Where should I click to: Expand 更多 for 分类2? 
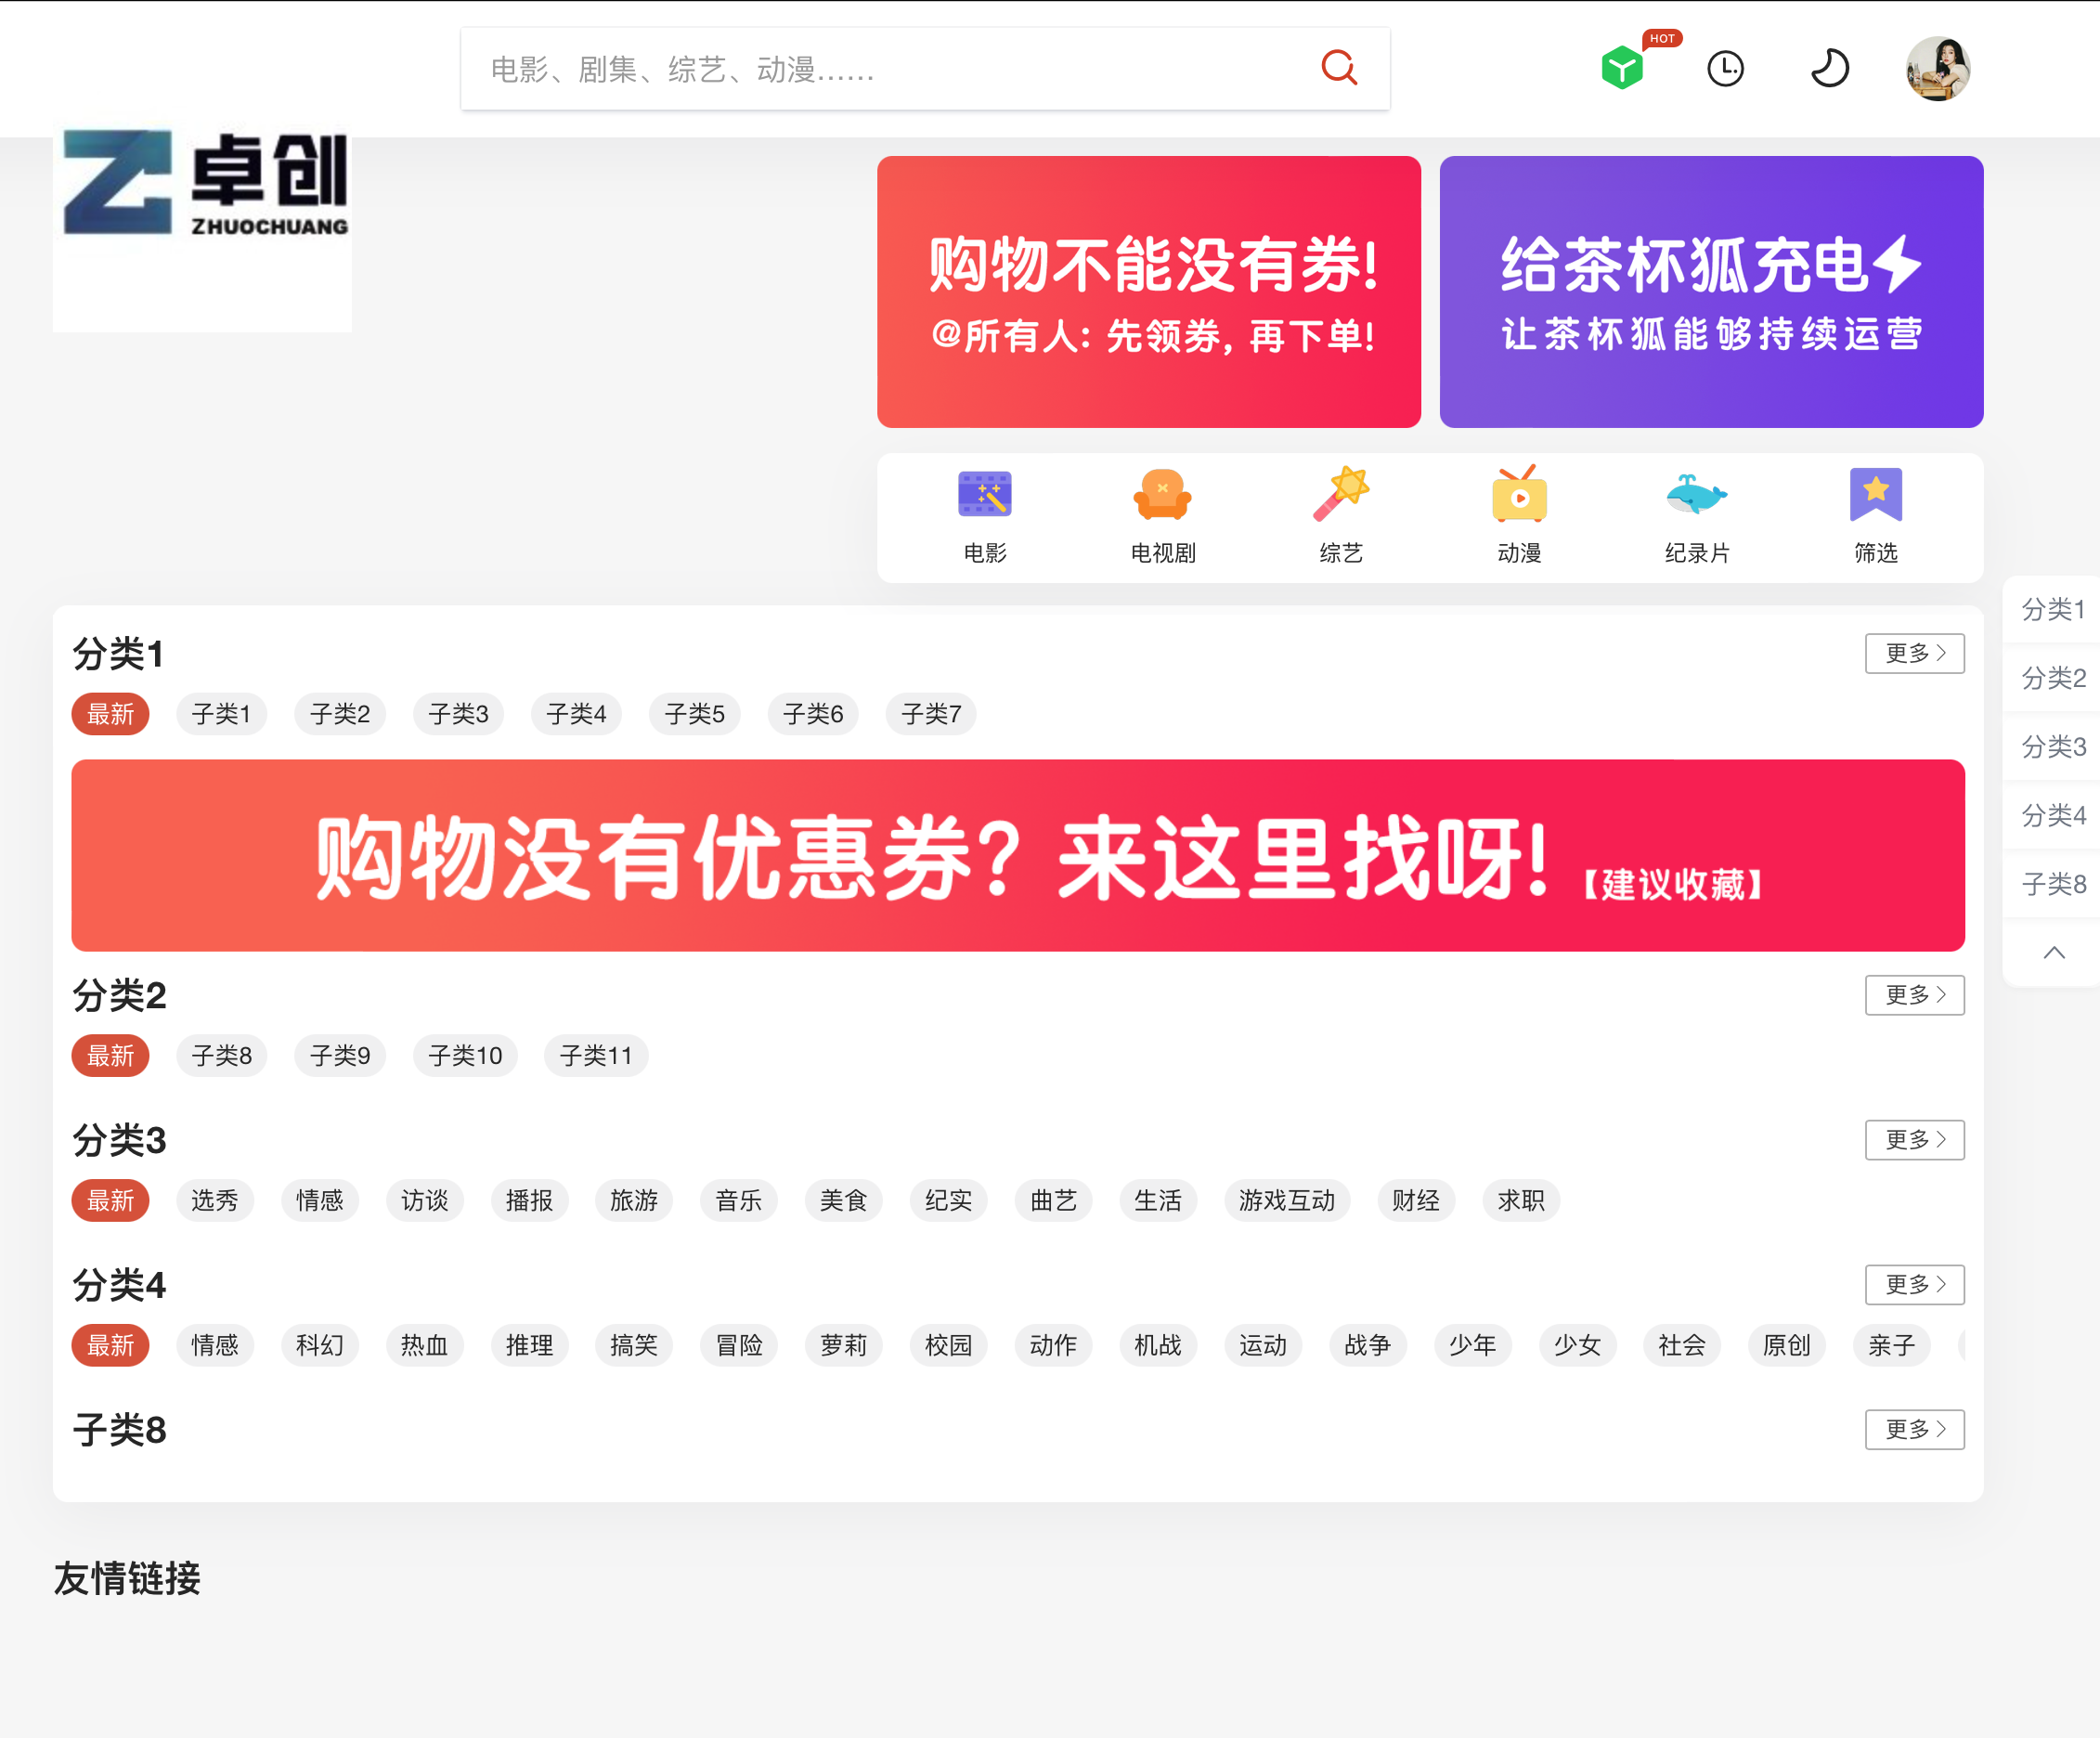coord(1914,995)
